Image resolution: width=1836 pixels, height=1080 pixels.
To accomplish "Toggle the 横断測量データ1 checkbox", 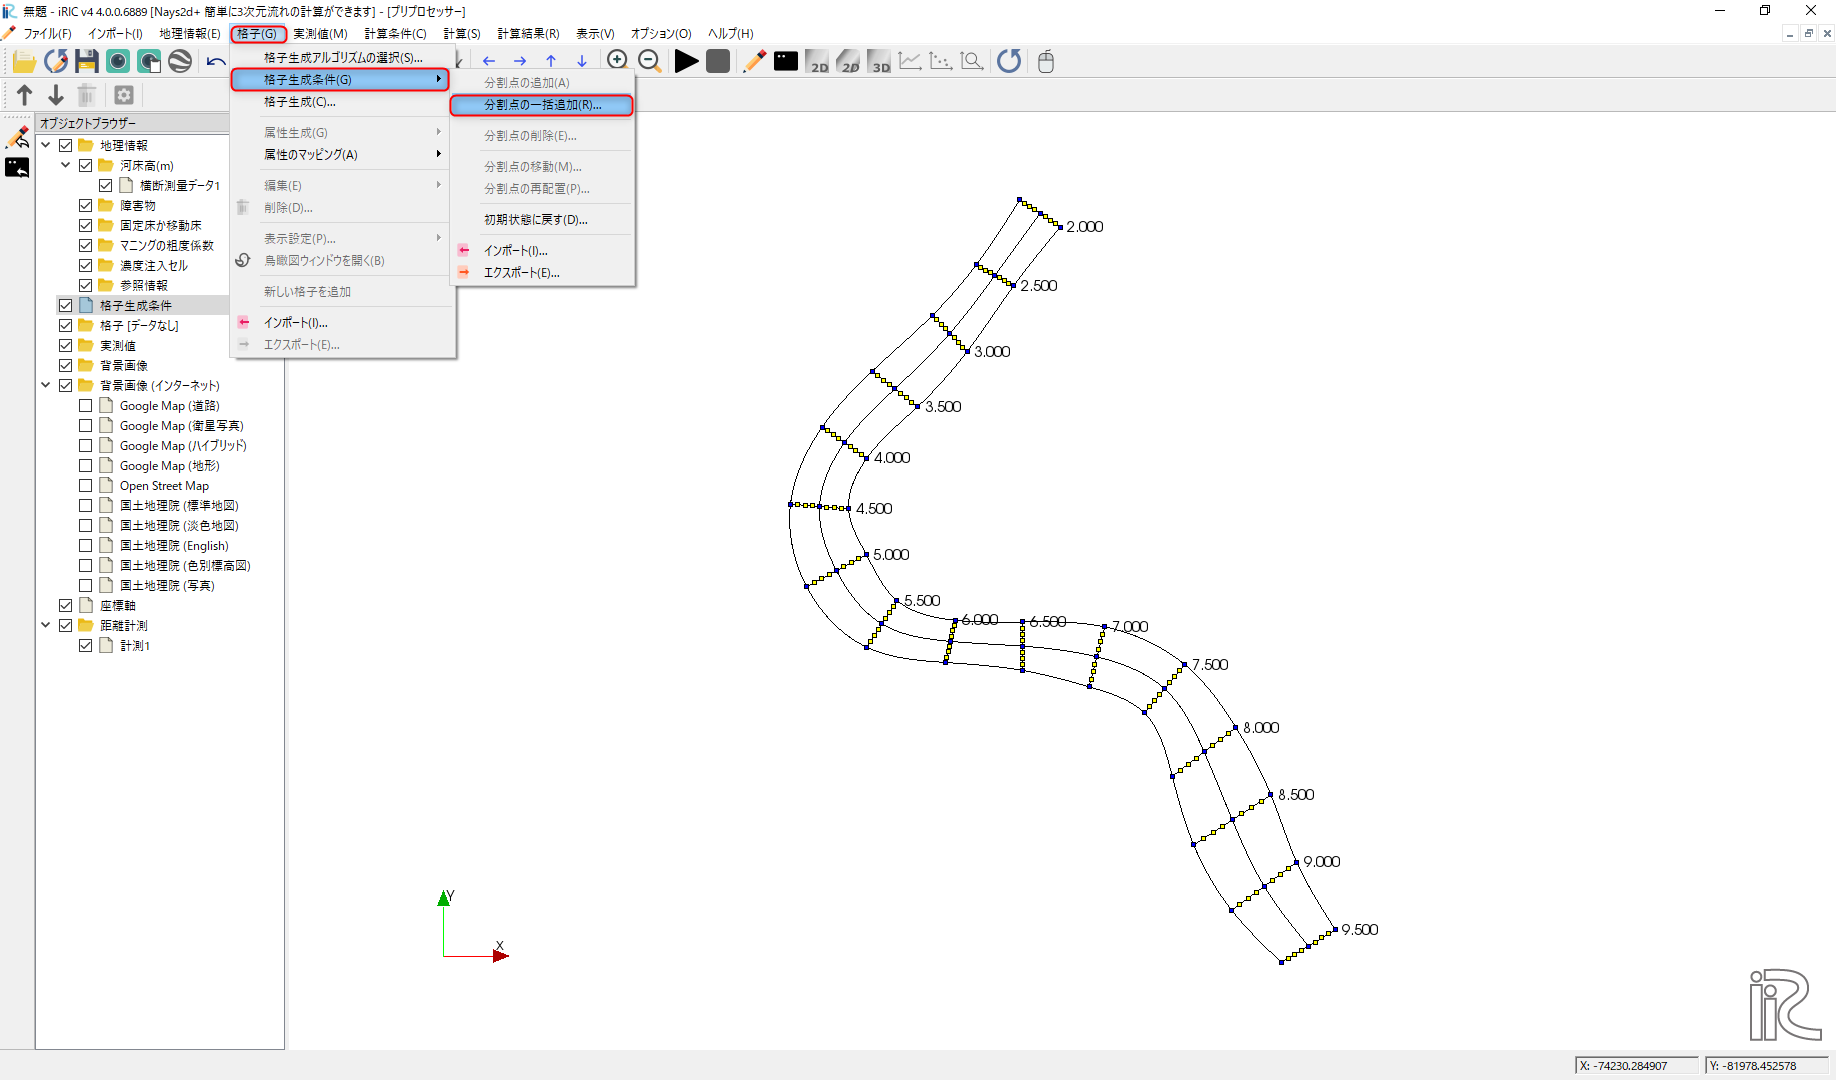I will 106,186.
